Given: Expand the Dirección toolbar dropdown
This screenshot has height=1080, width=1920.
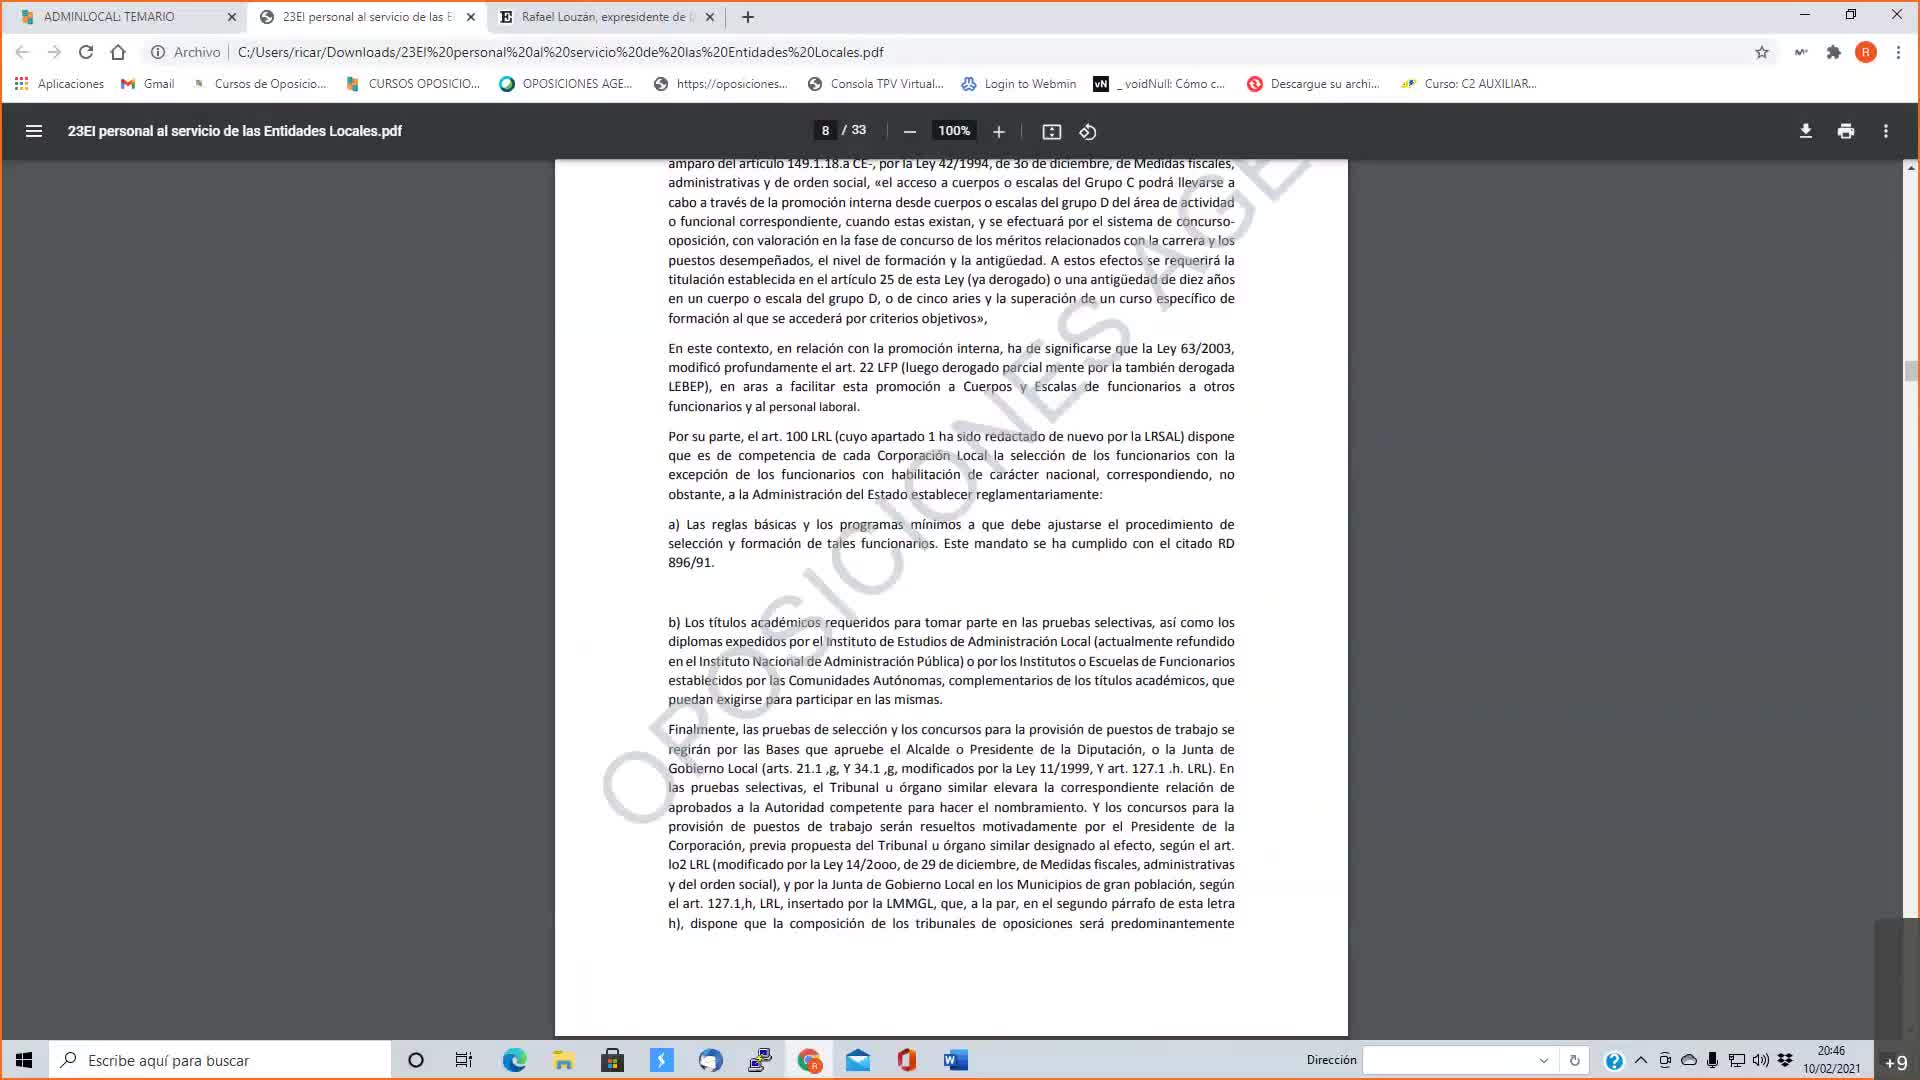Looking at the screenshot, I should point(1543,1060).
